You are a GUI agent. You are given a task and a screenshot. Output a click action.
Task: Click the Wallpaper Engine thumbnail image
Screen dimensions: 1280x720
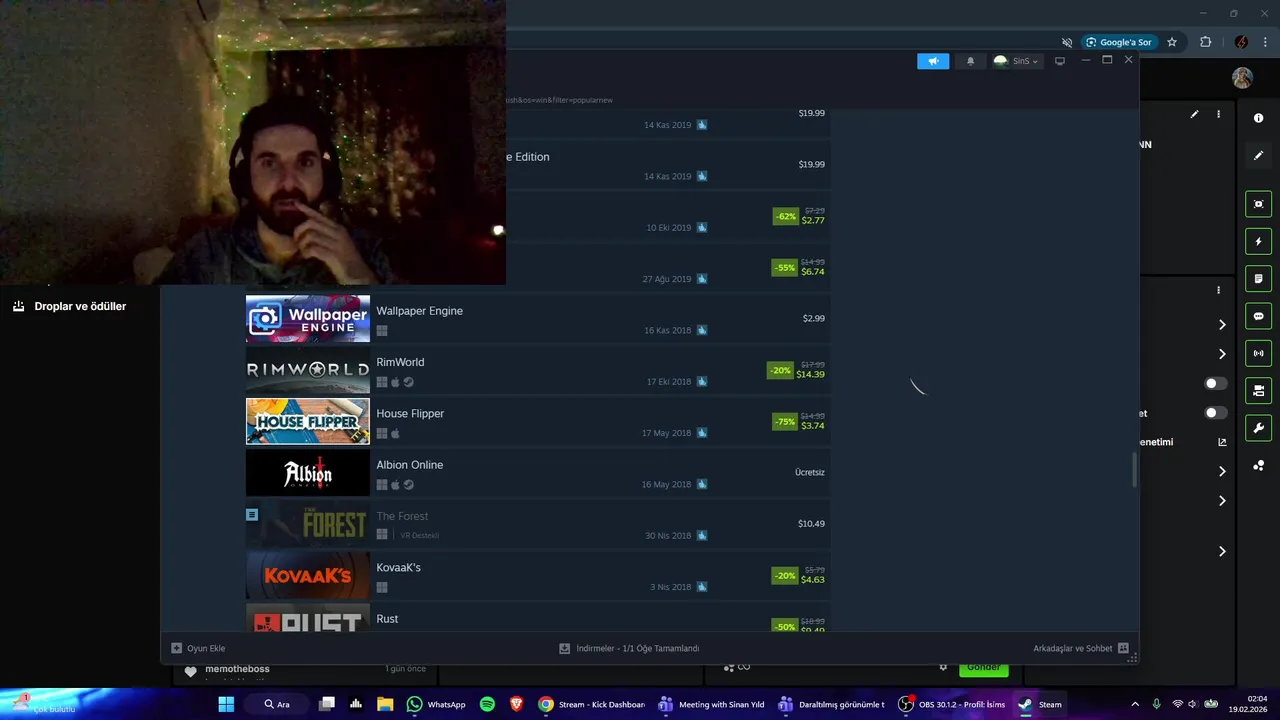coord(308,319)
